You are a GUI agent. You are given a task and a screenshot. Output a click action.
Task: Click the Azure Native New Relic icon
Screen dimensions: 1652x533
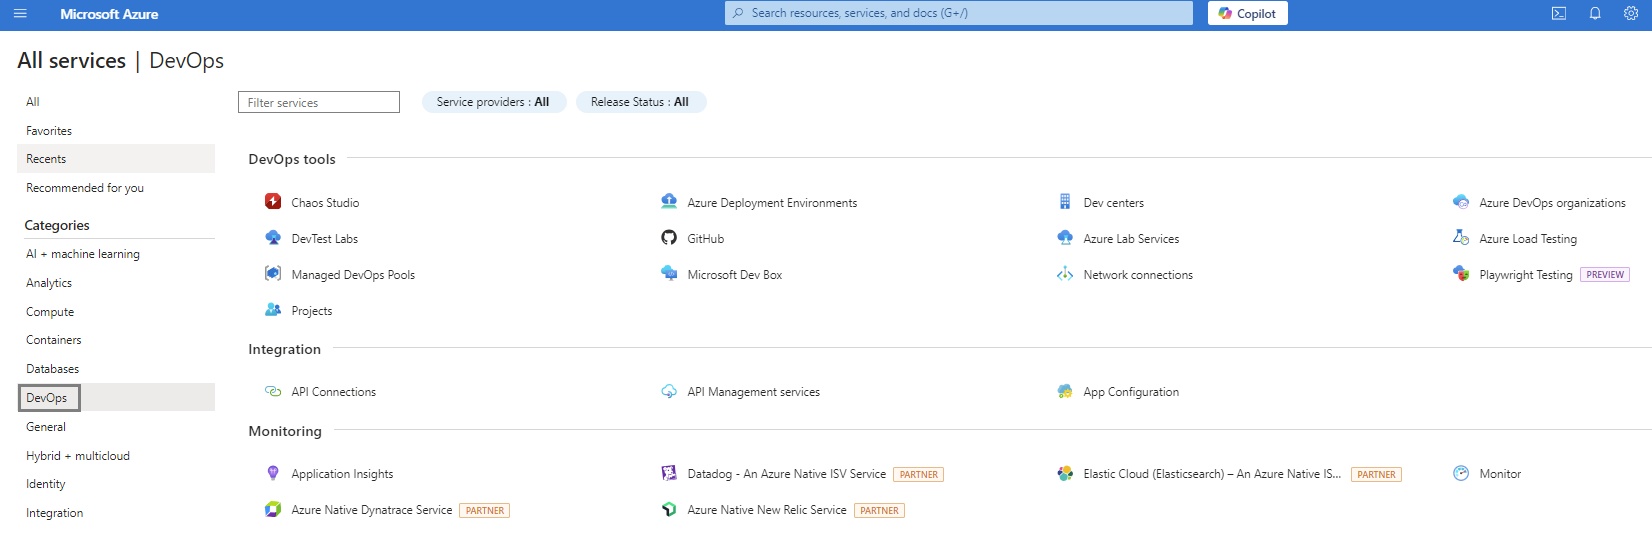669,509
